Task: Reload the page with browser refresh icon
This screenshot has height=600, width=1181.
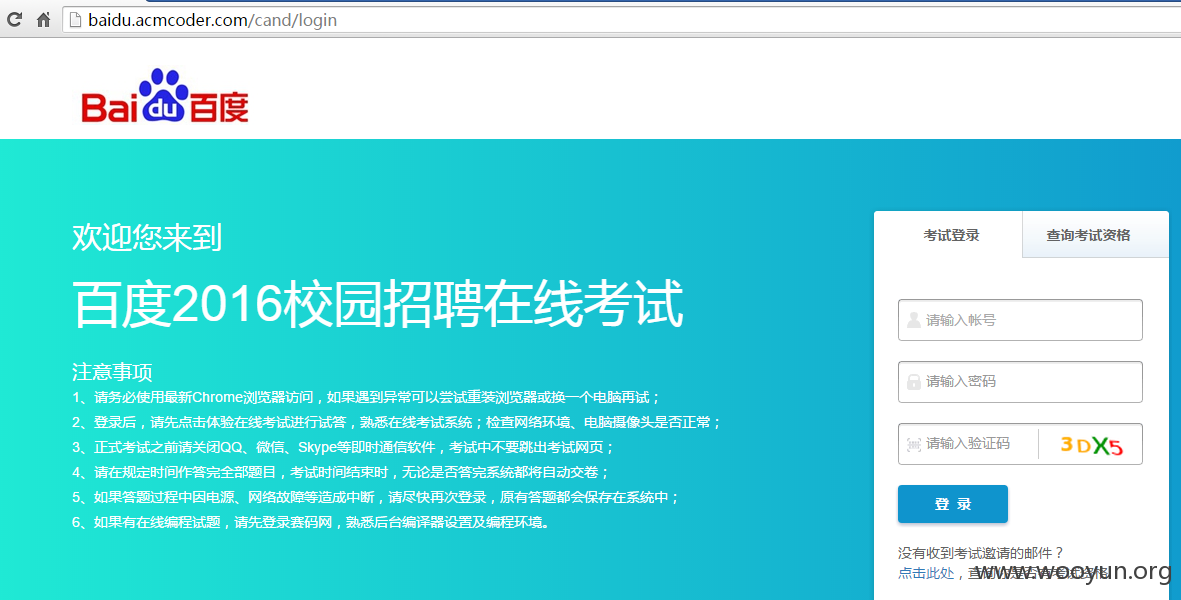Action: [x=14, y=20]
